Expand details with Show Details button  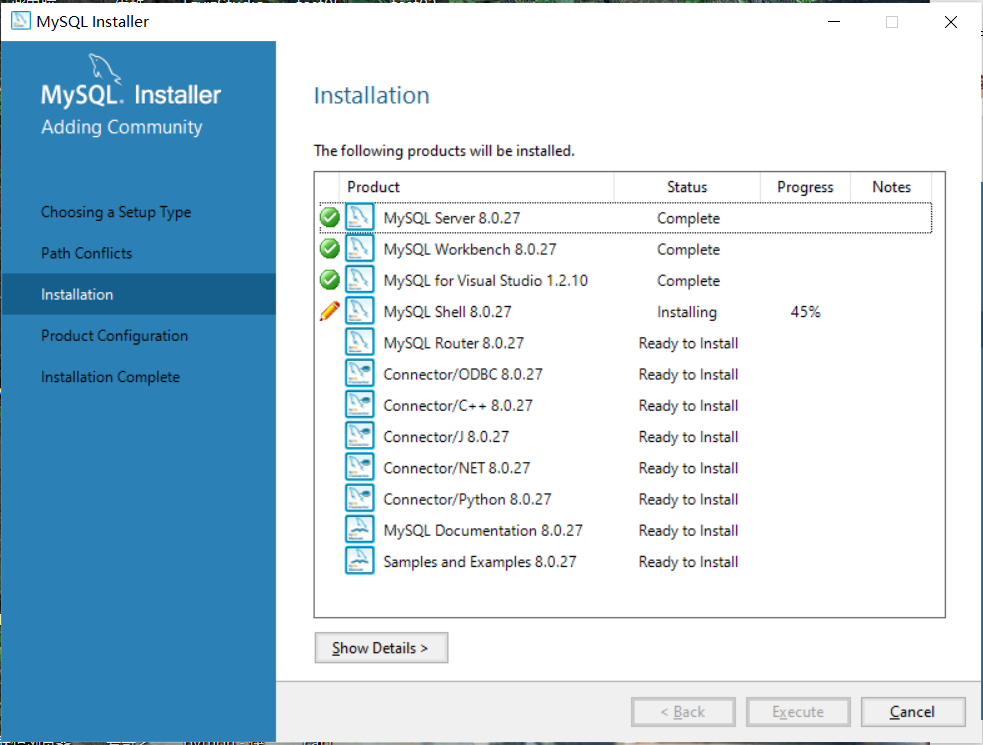click(x=381, y=647)
